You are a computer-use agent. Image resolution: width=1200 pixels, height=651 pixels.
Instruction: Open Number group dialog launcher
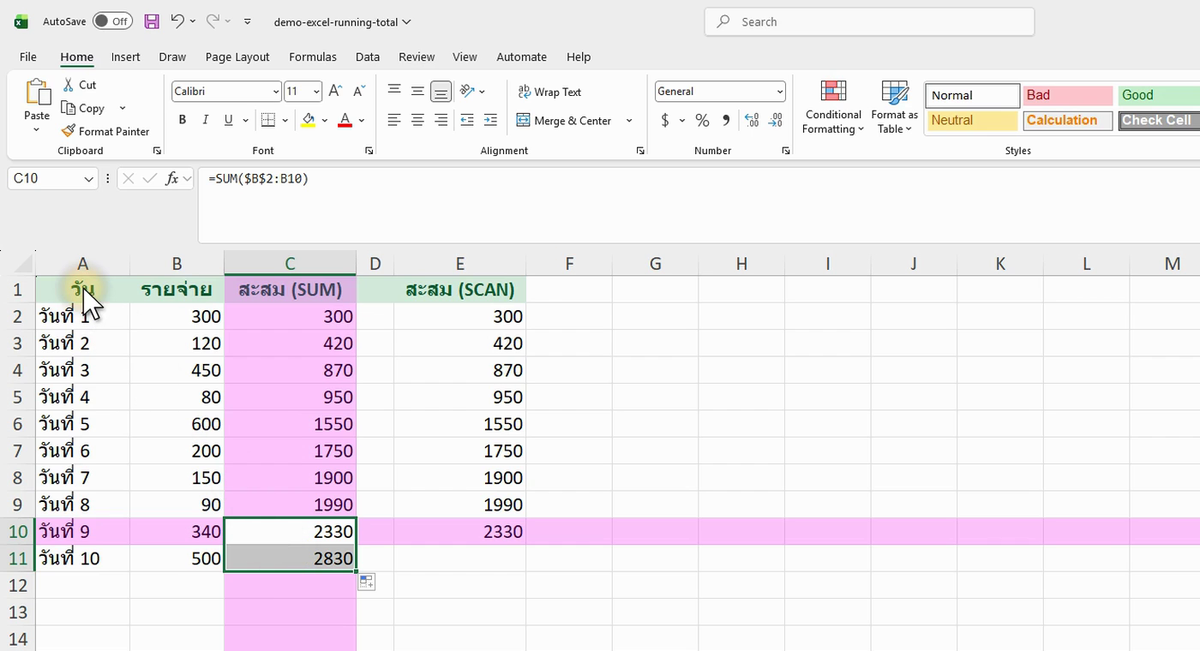click(x=786, y=150)
